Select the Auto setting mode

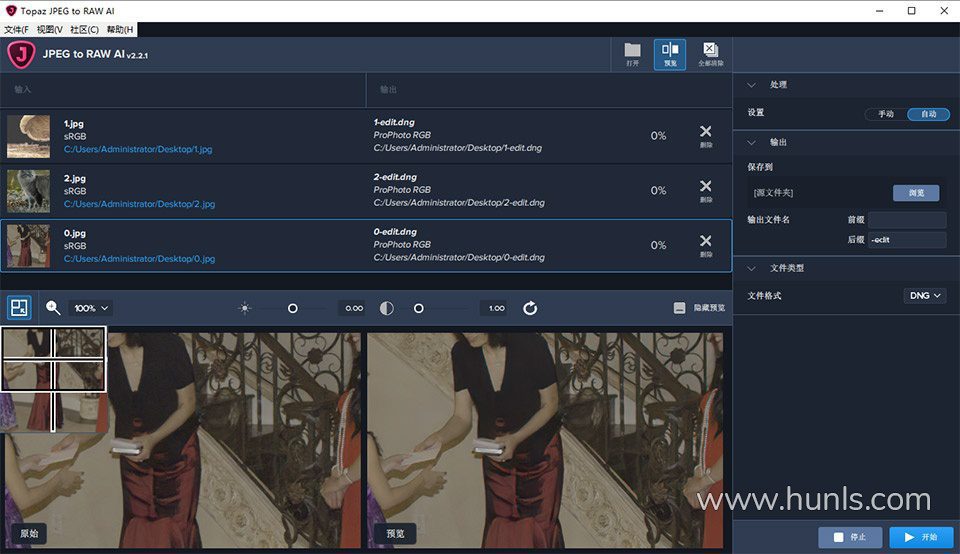click(x=928, y=114)
